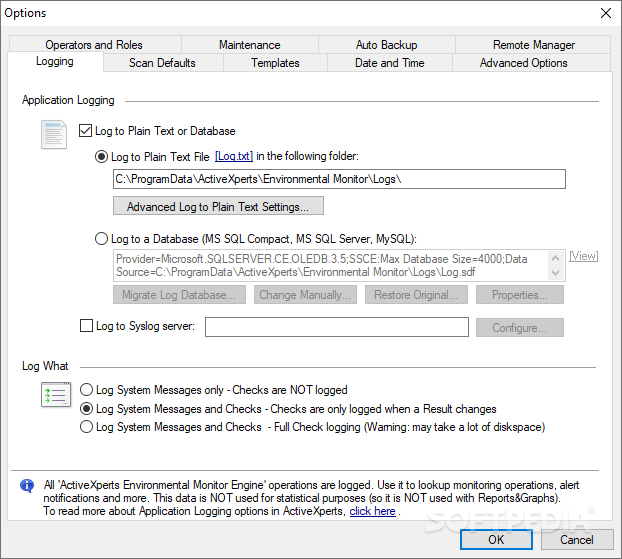Click Change Manually button
This screenshot has height=559, width=622.
point(305,295)
